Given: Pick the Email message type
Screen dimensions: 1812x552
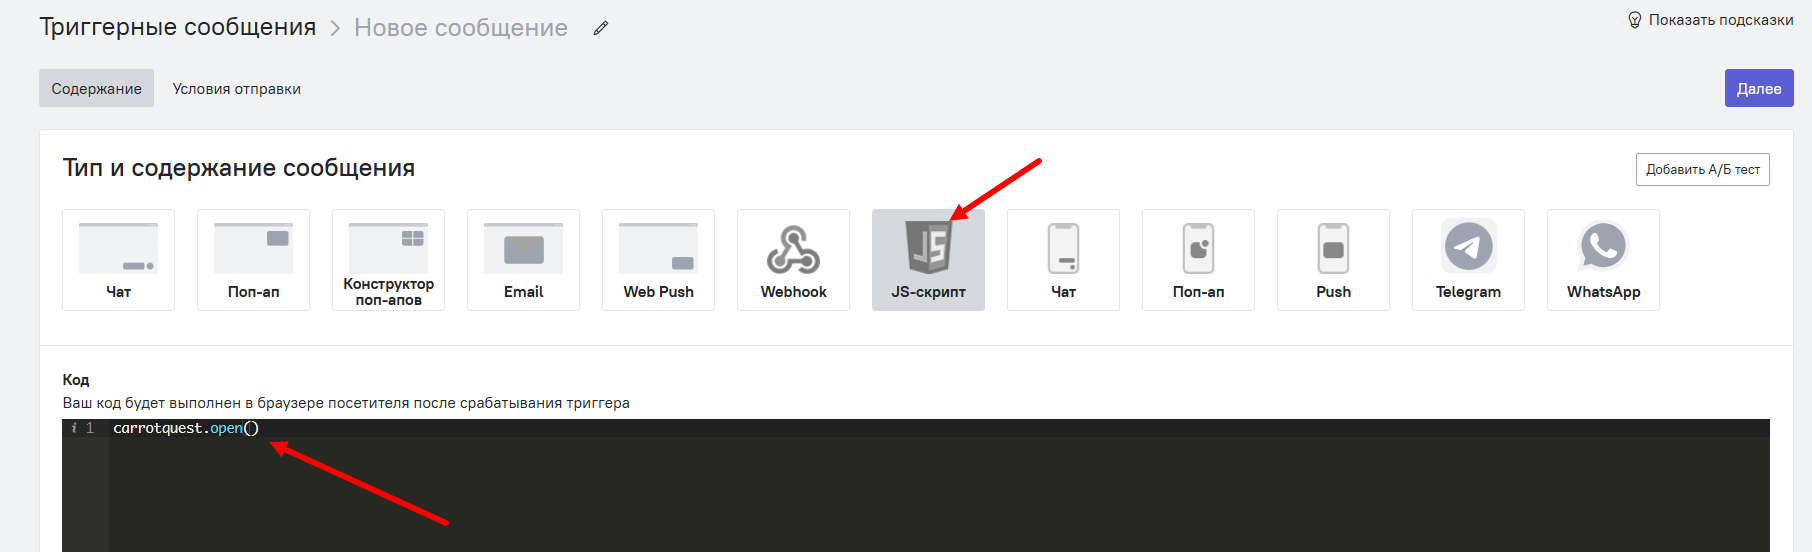Looking at the screenshot, I should (523, 260).
